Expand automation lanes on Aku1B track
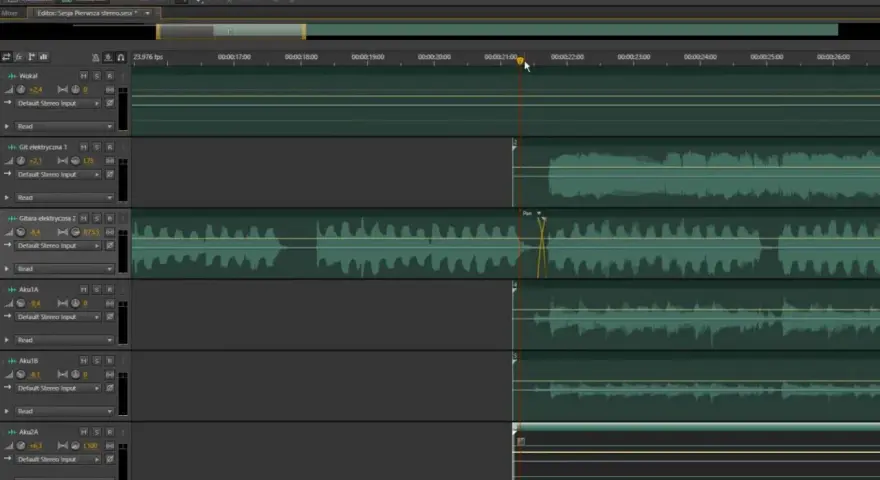This screenshot has width=880, height=480. click(7, 412)
